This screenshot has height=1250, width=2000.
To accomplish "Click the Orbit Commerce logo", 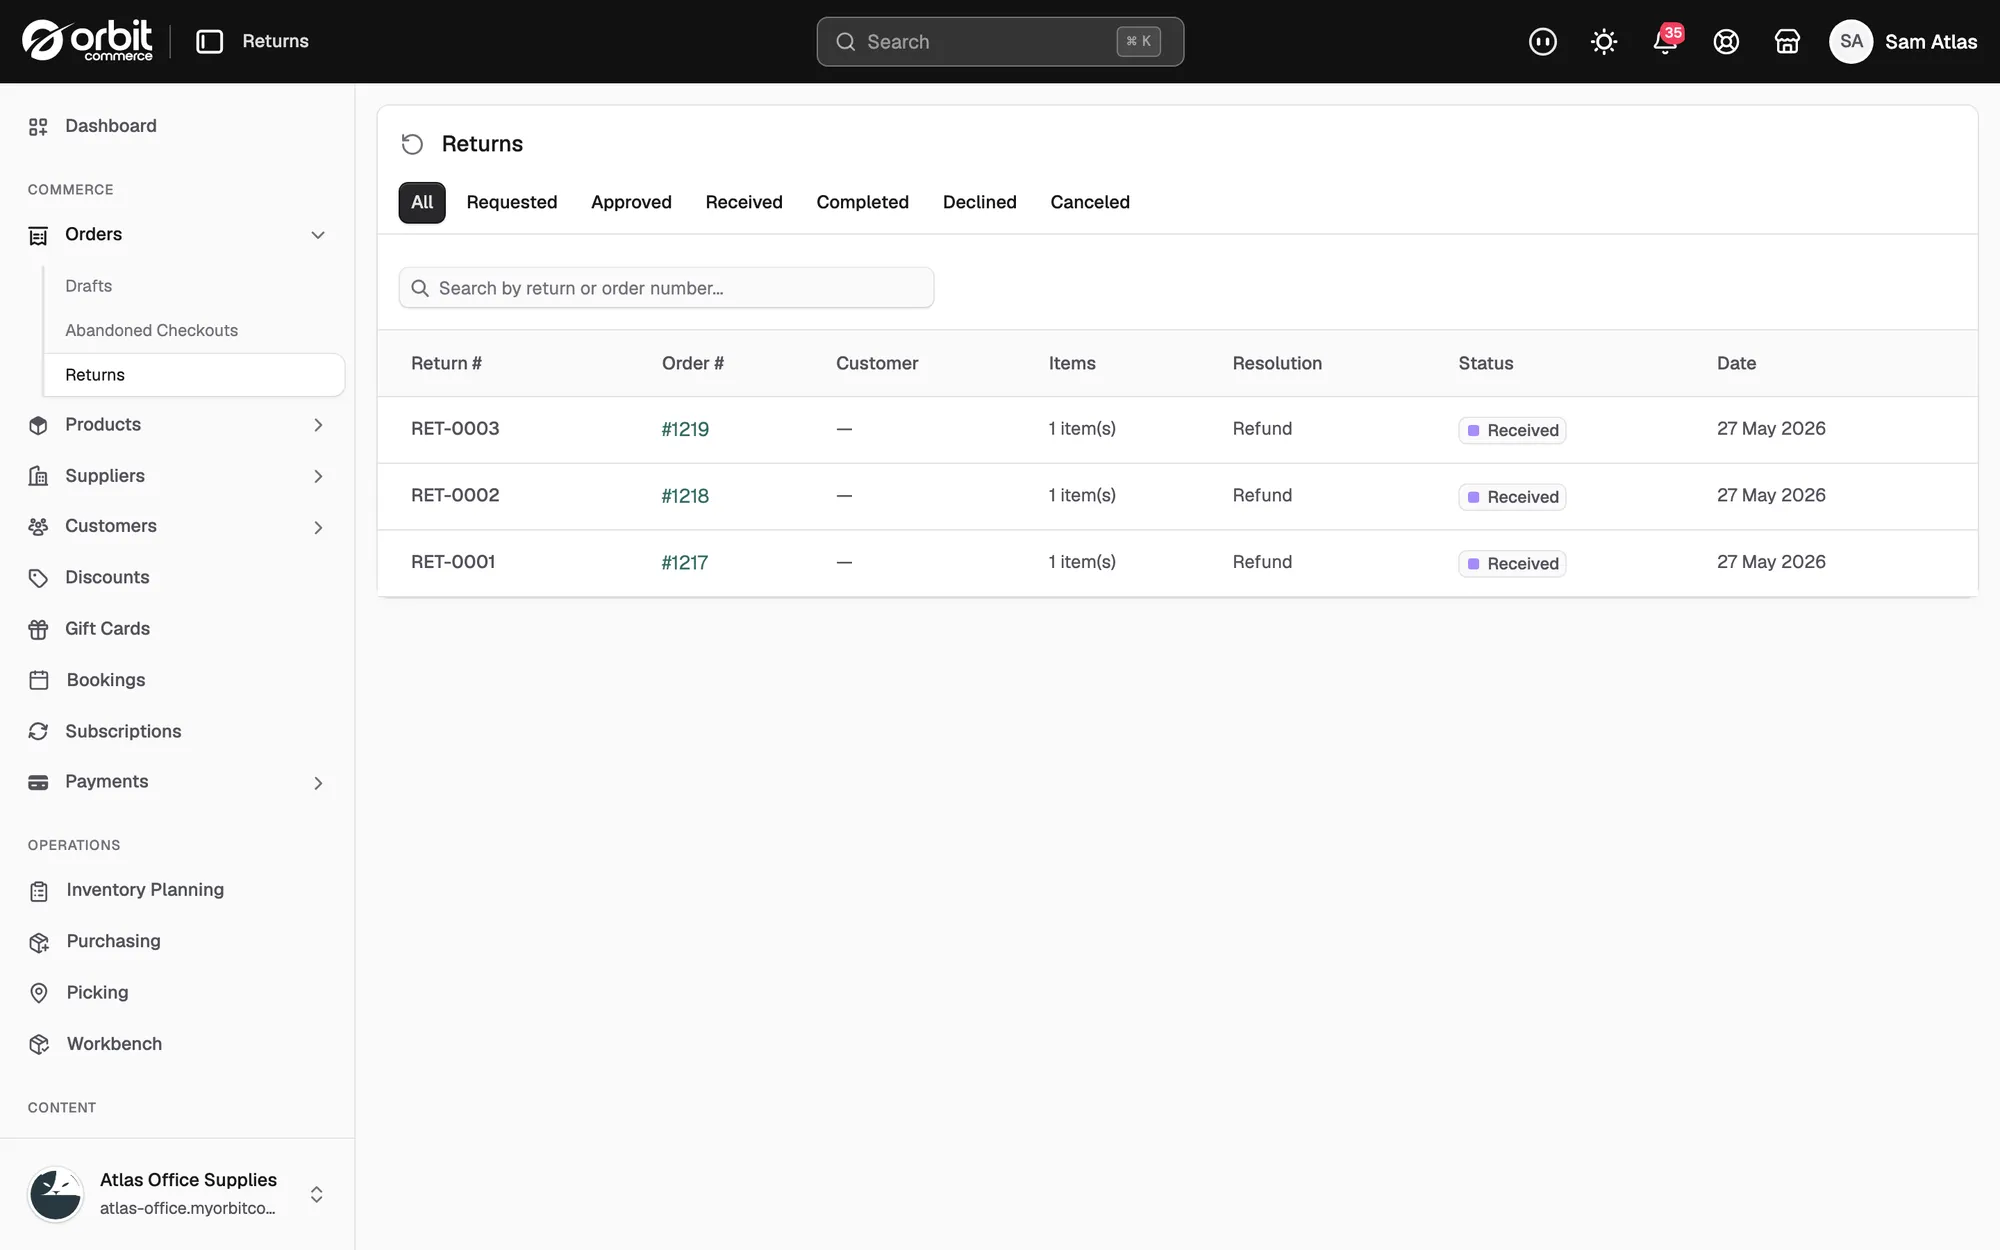I will (x=87, y=41).
